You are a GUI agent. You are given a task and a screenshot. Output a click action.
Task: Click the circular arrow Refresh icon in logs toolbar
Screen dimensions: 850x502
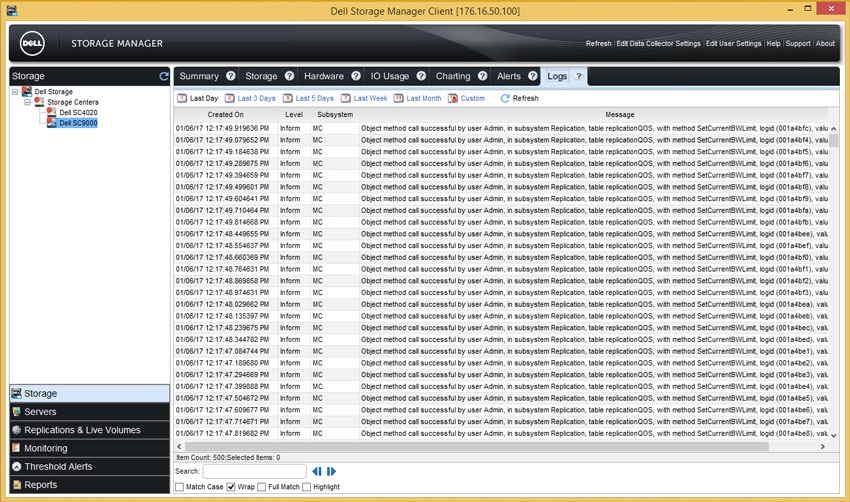(x=505, y=98)
